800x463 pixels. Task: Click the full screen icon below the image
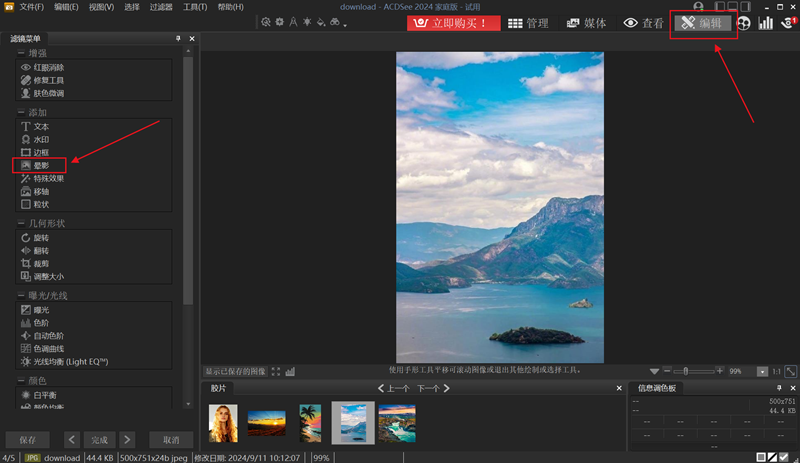276,371
